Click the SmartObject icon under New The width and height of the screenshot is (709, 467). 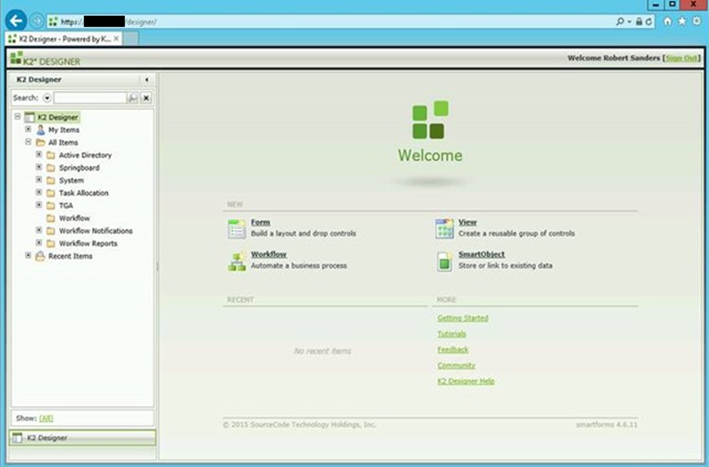point(444,261)
